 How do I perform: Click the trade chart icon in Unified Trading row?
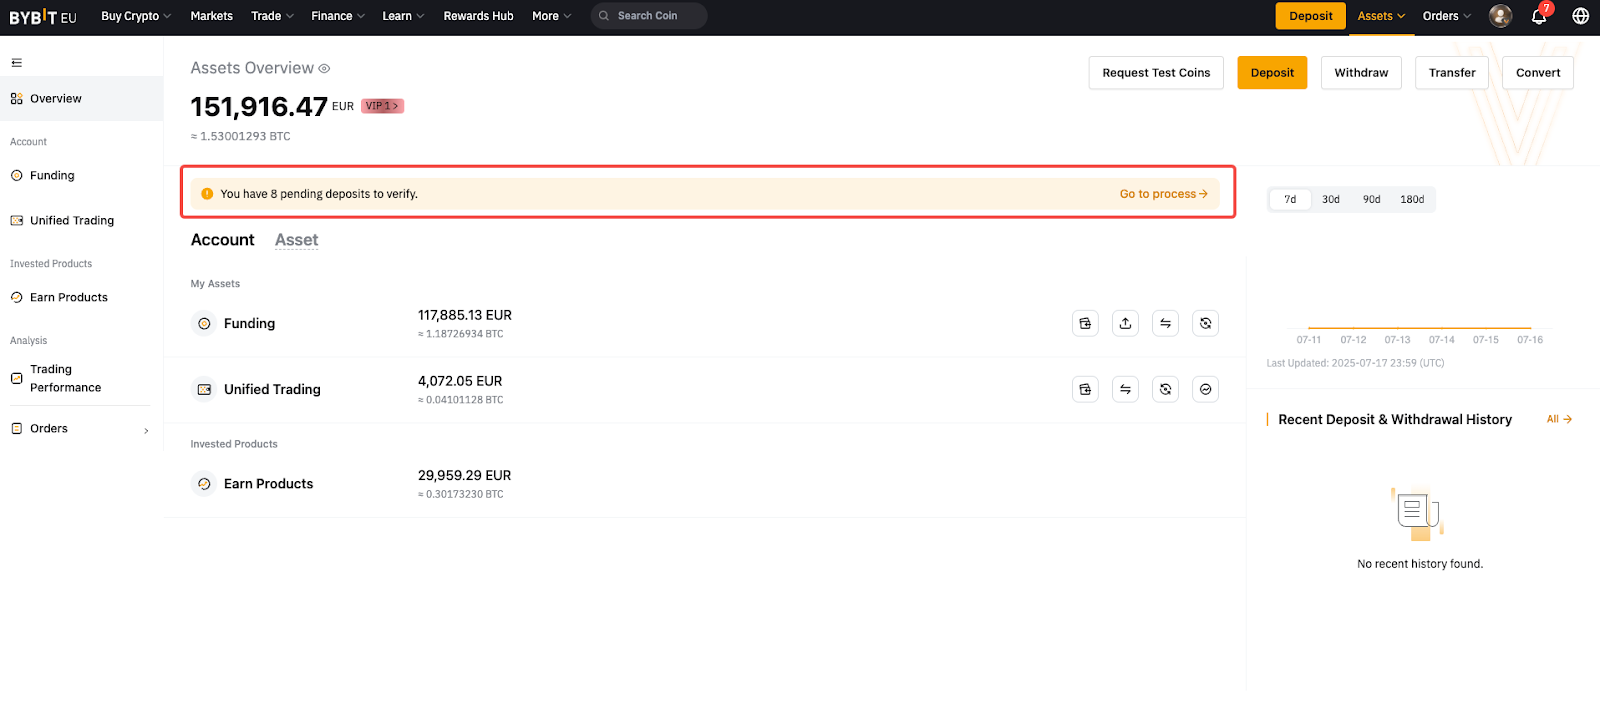point(1205,389)
